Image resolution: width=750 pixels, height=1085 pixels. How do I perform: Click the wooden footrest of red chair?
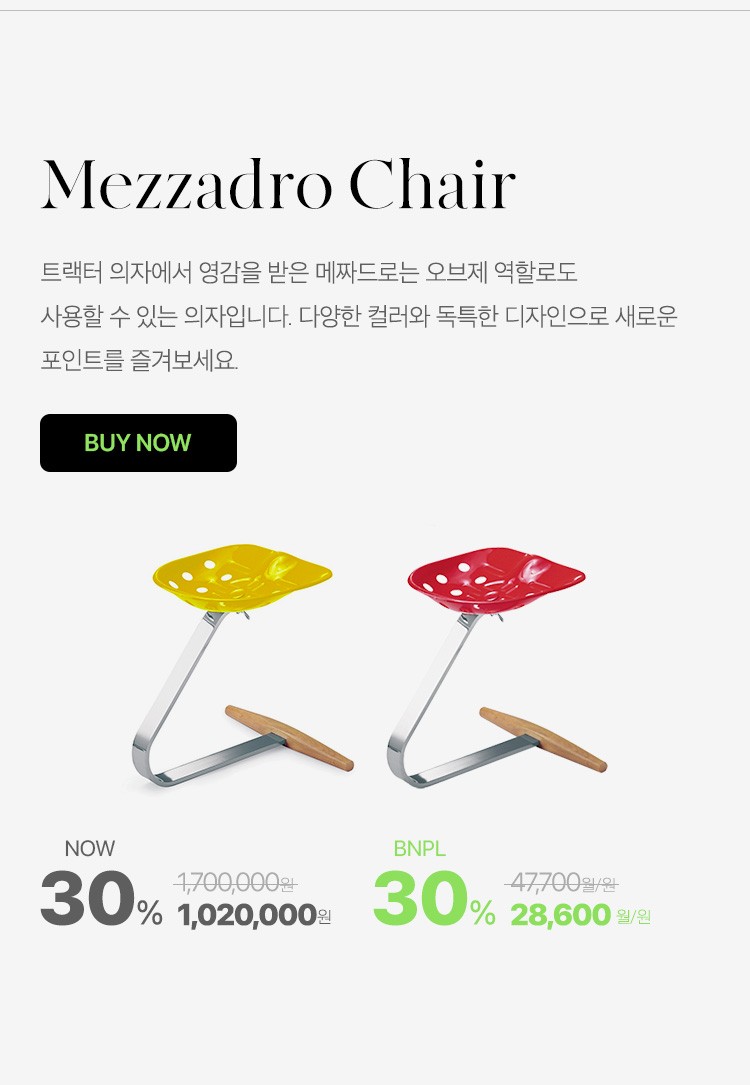[x=544, y=739]
